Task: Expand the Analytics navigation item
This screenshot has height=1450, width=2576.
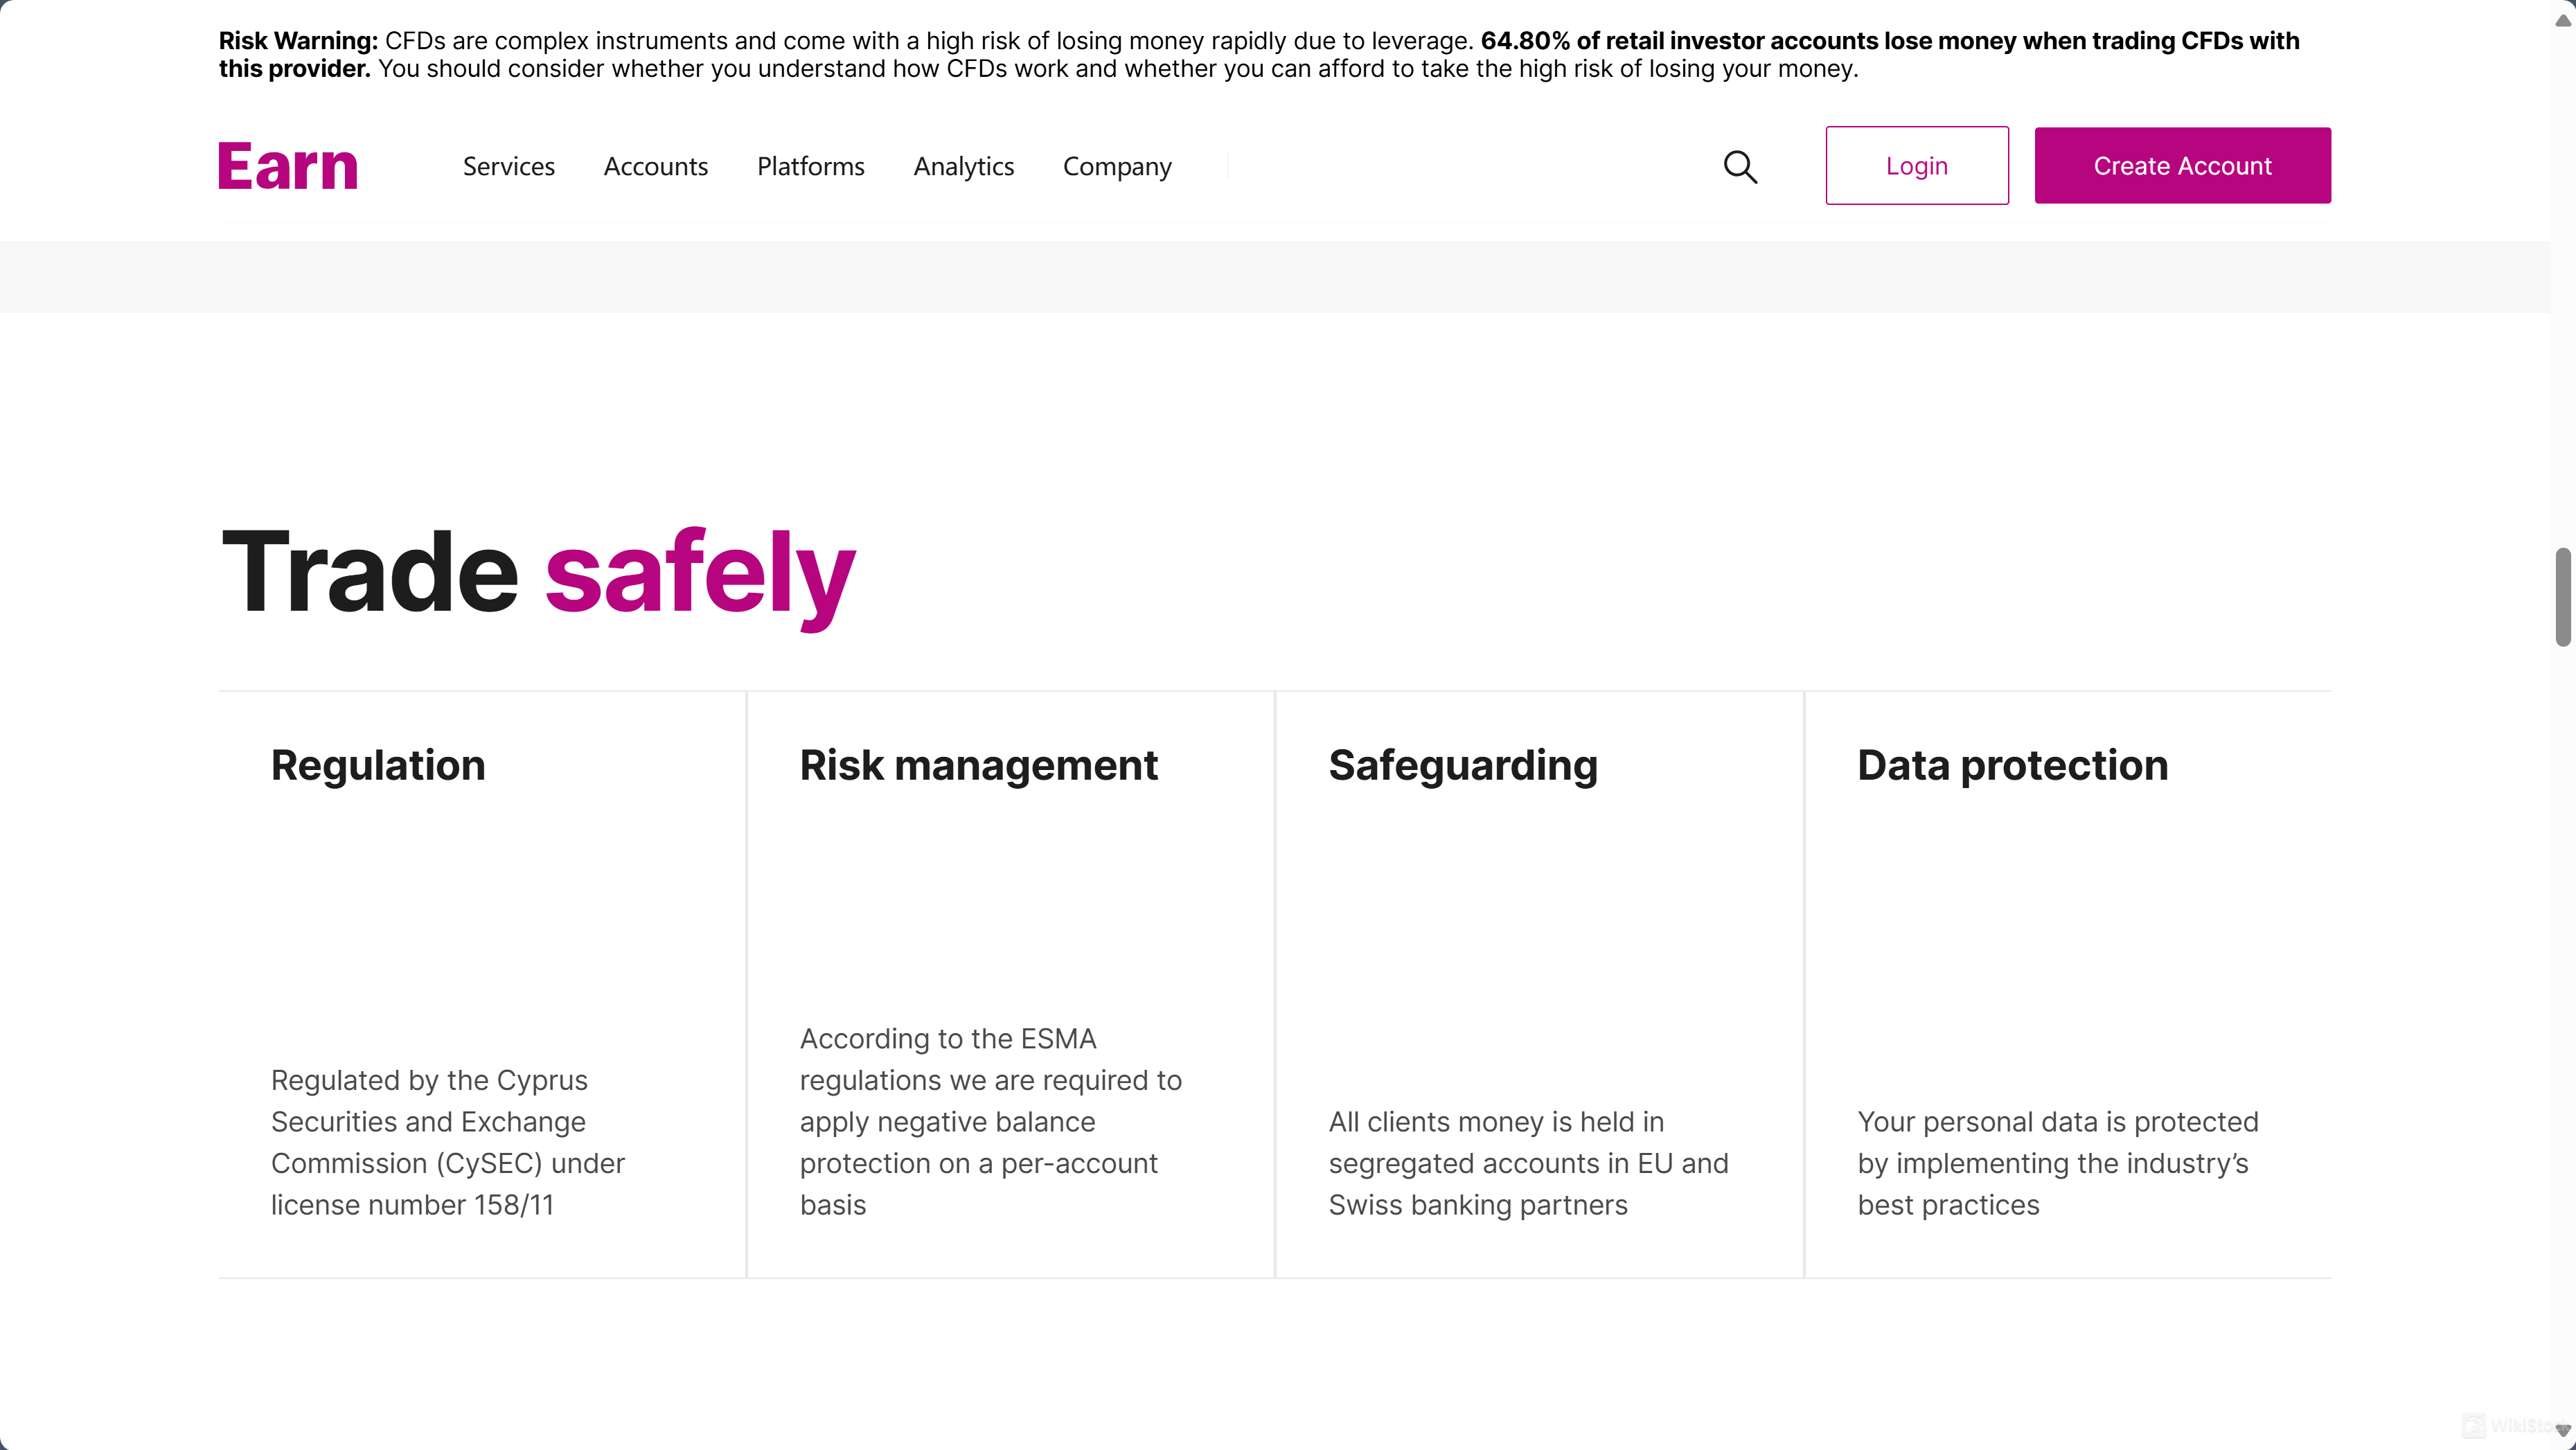Action: [x=963, y=166]
